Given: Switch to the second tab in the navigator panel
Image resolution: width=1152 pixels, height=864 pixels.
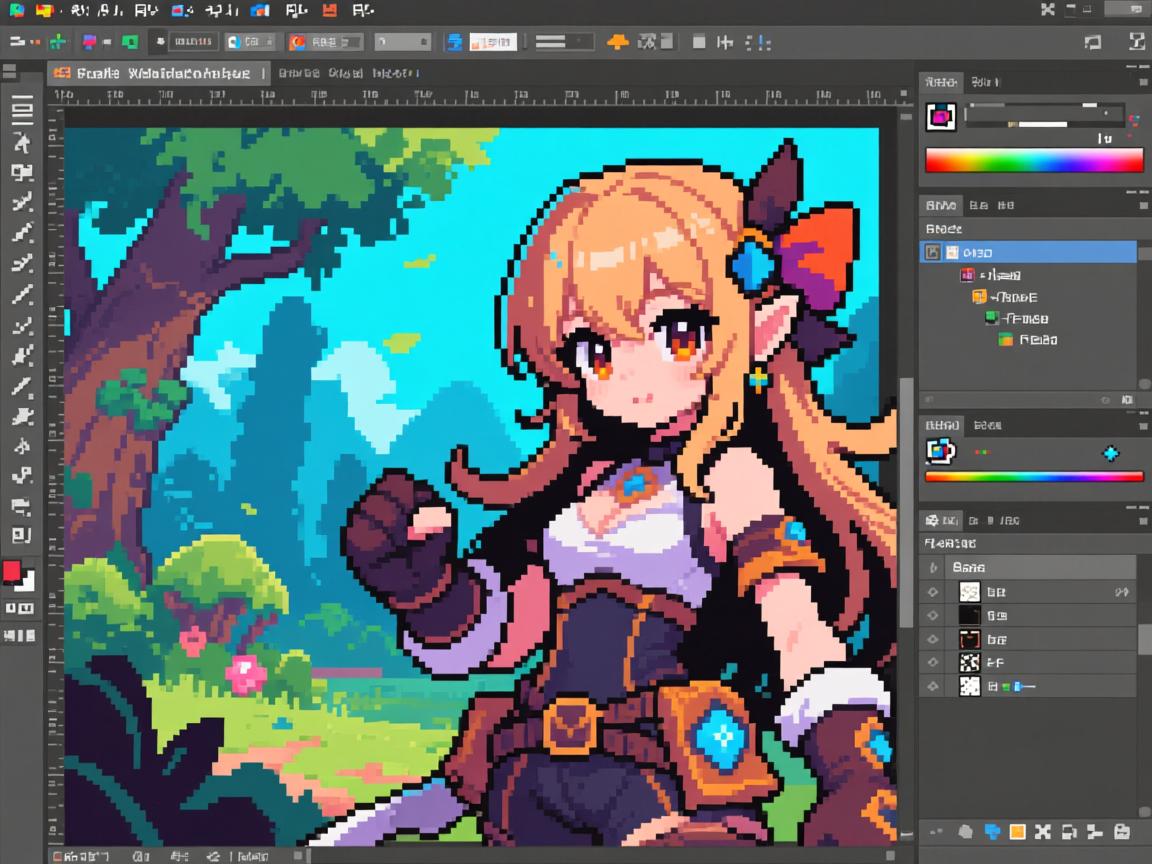Looking at the screenshot, I should (988, 82).
